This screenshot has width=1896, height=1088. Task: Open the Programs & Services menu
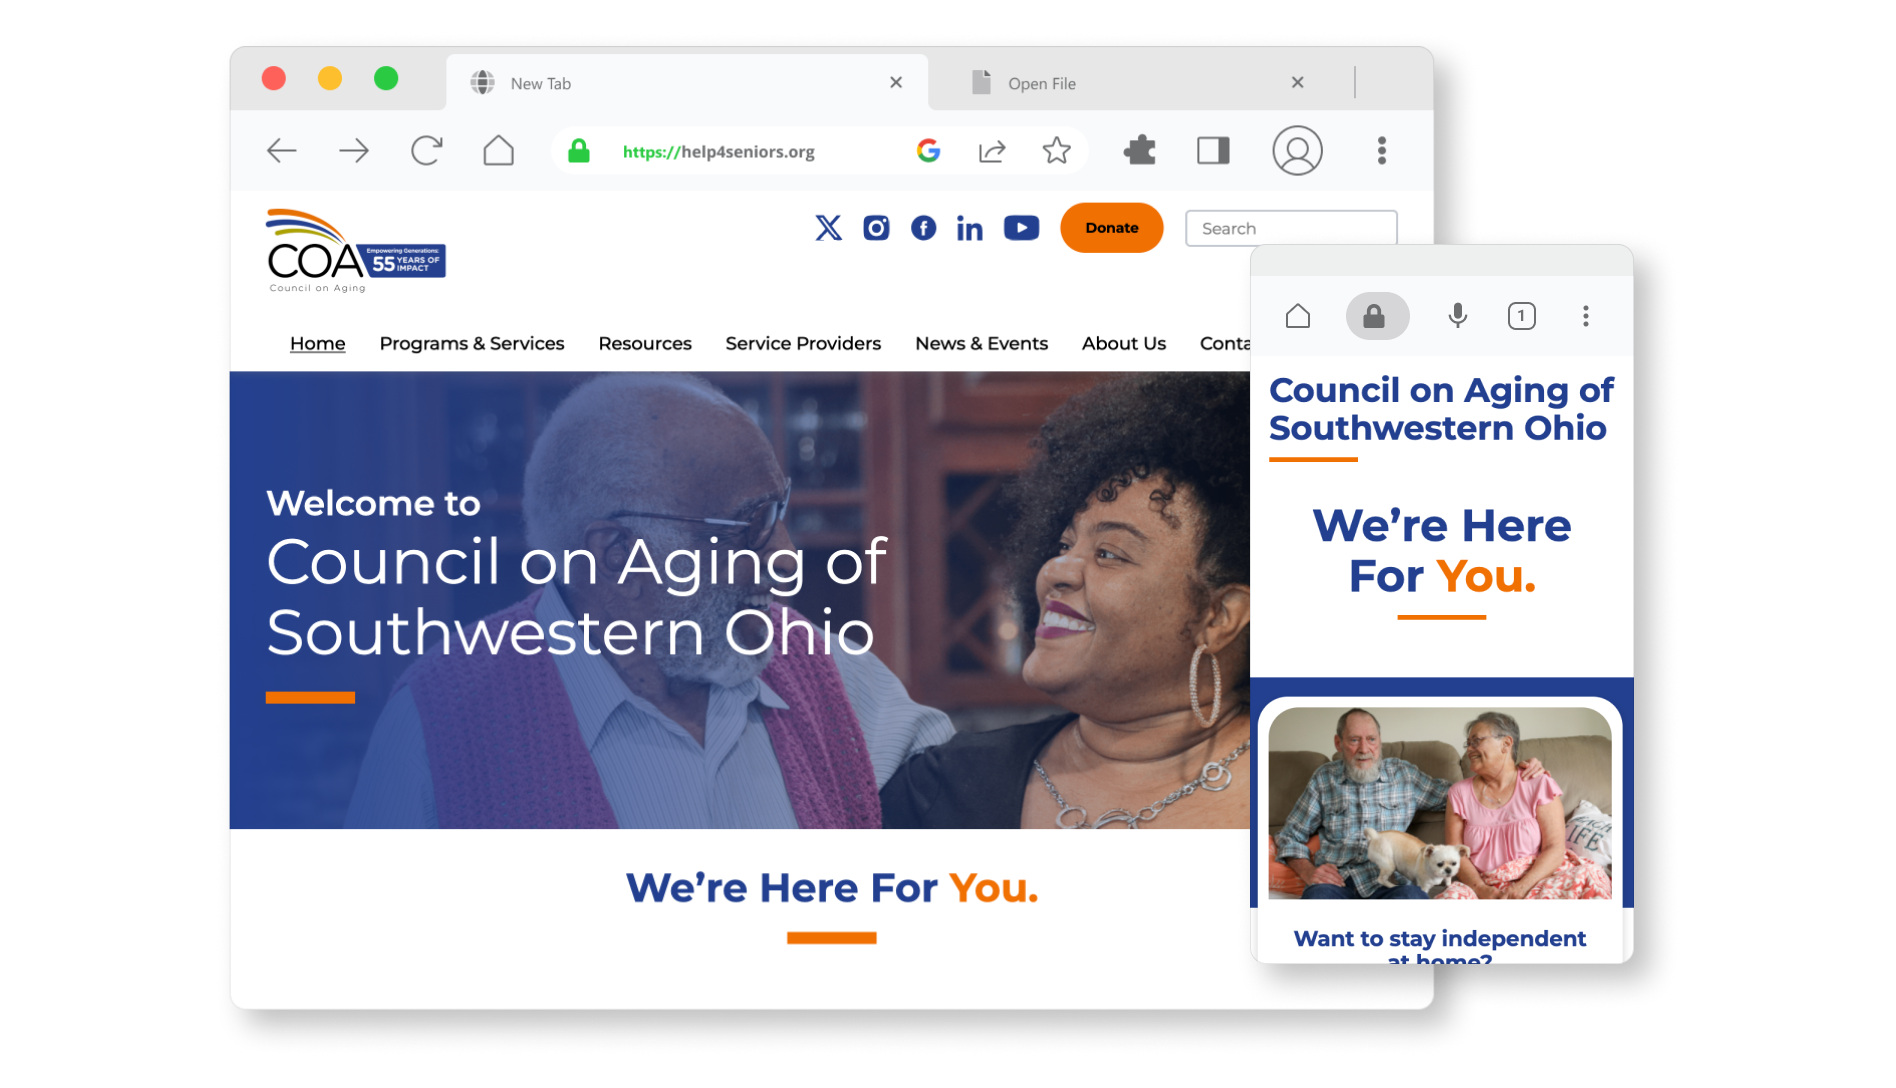click(x=472, y=343)
